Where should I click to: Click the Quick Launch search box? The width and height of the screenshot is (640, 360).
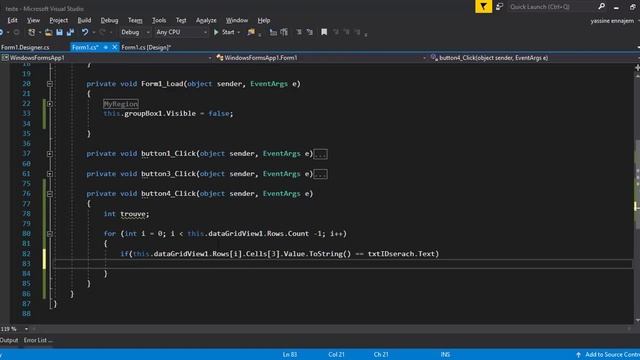coord(551,7)
